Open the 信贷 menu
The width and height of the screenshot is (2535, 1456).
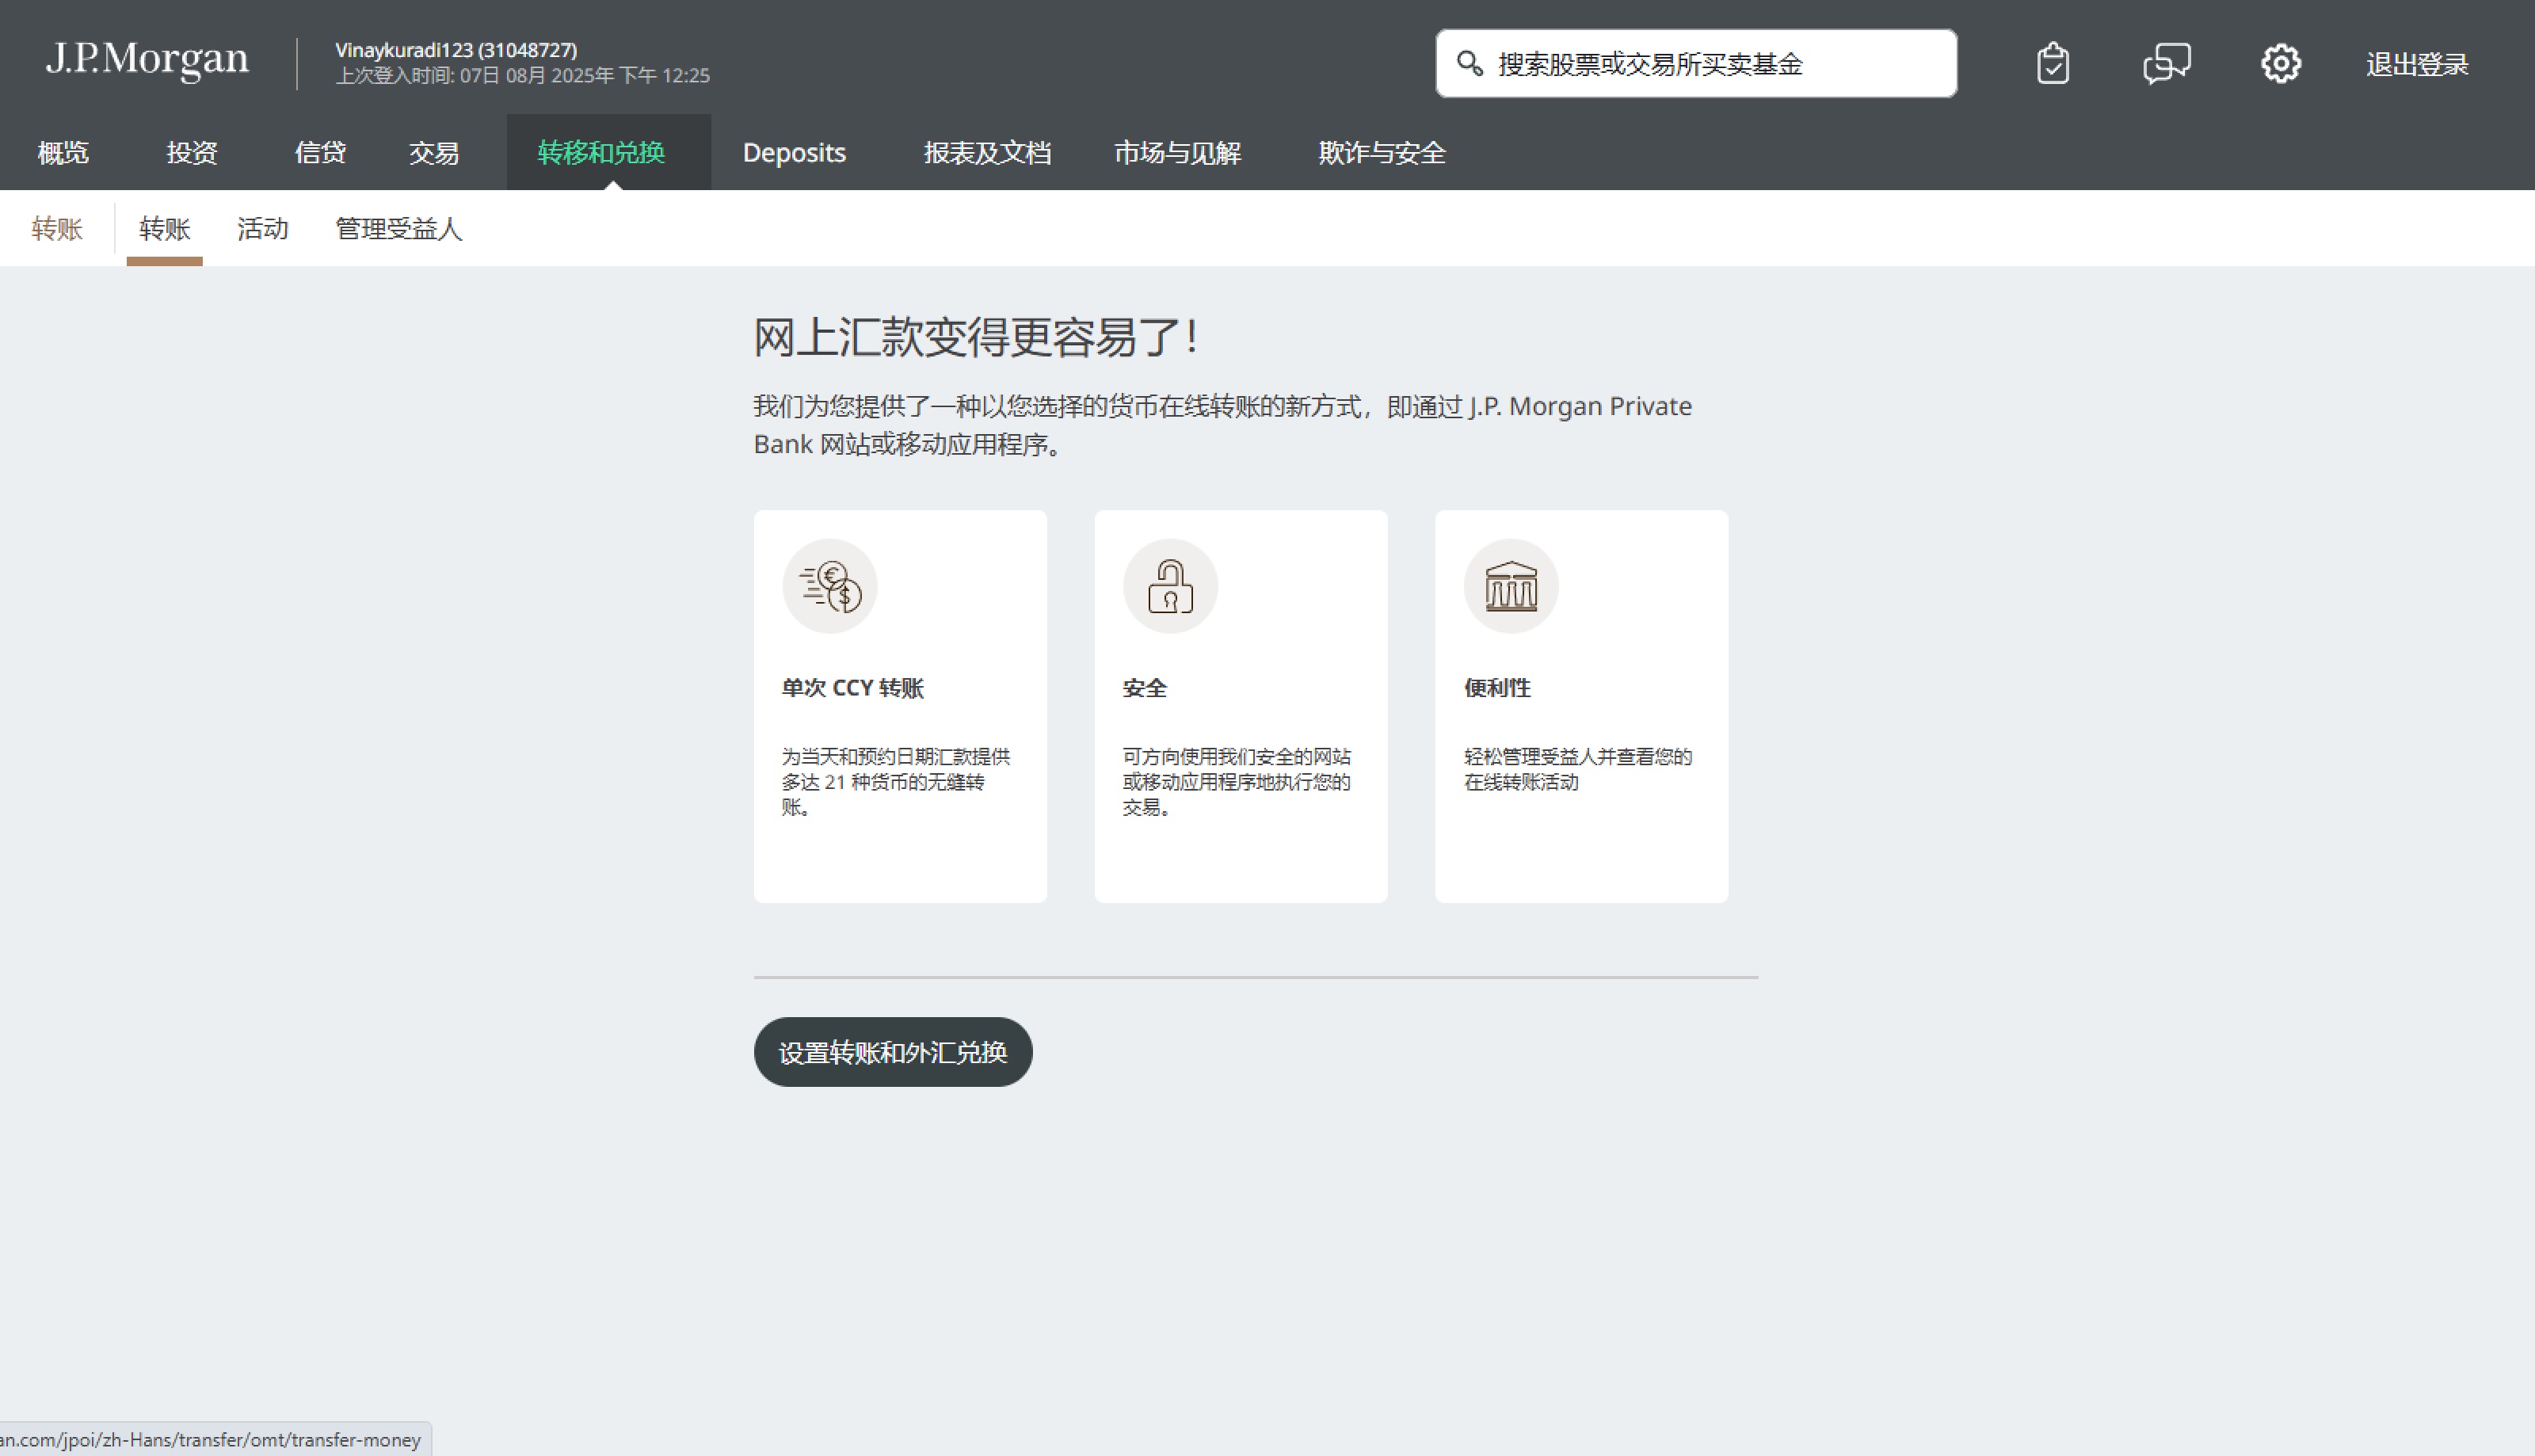pyautogui.click(x=320, y=153)
